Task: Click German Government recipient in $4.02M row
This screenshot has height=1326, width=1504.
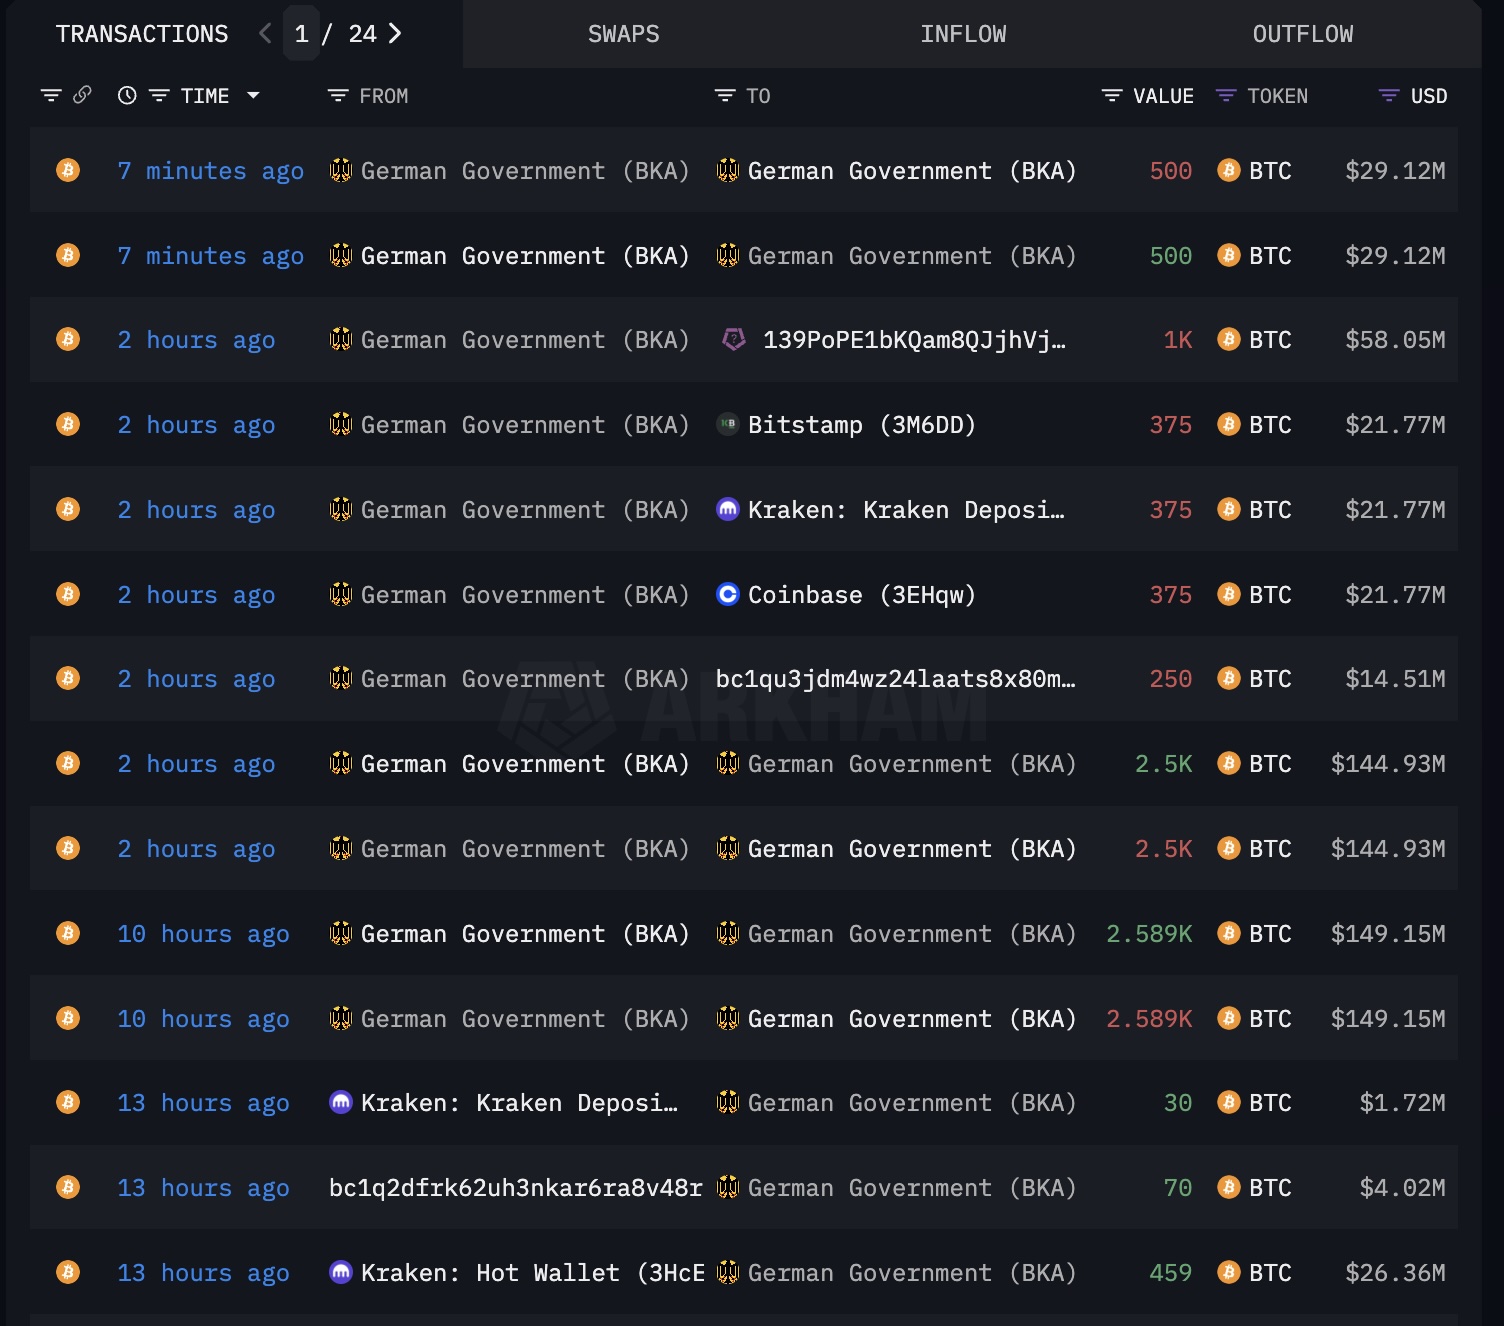Action: [x=912, y=1188]
